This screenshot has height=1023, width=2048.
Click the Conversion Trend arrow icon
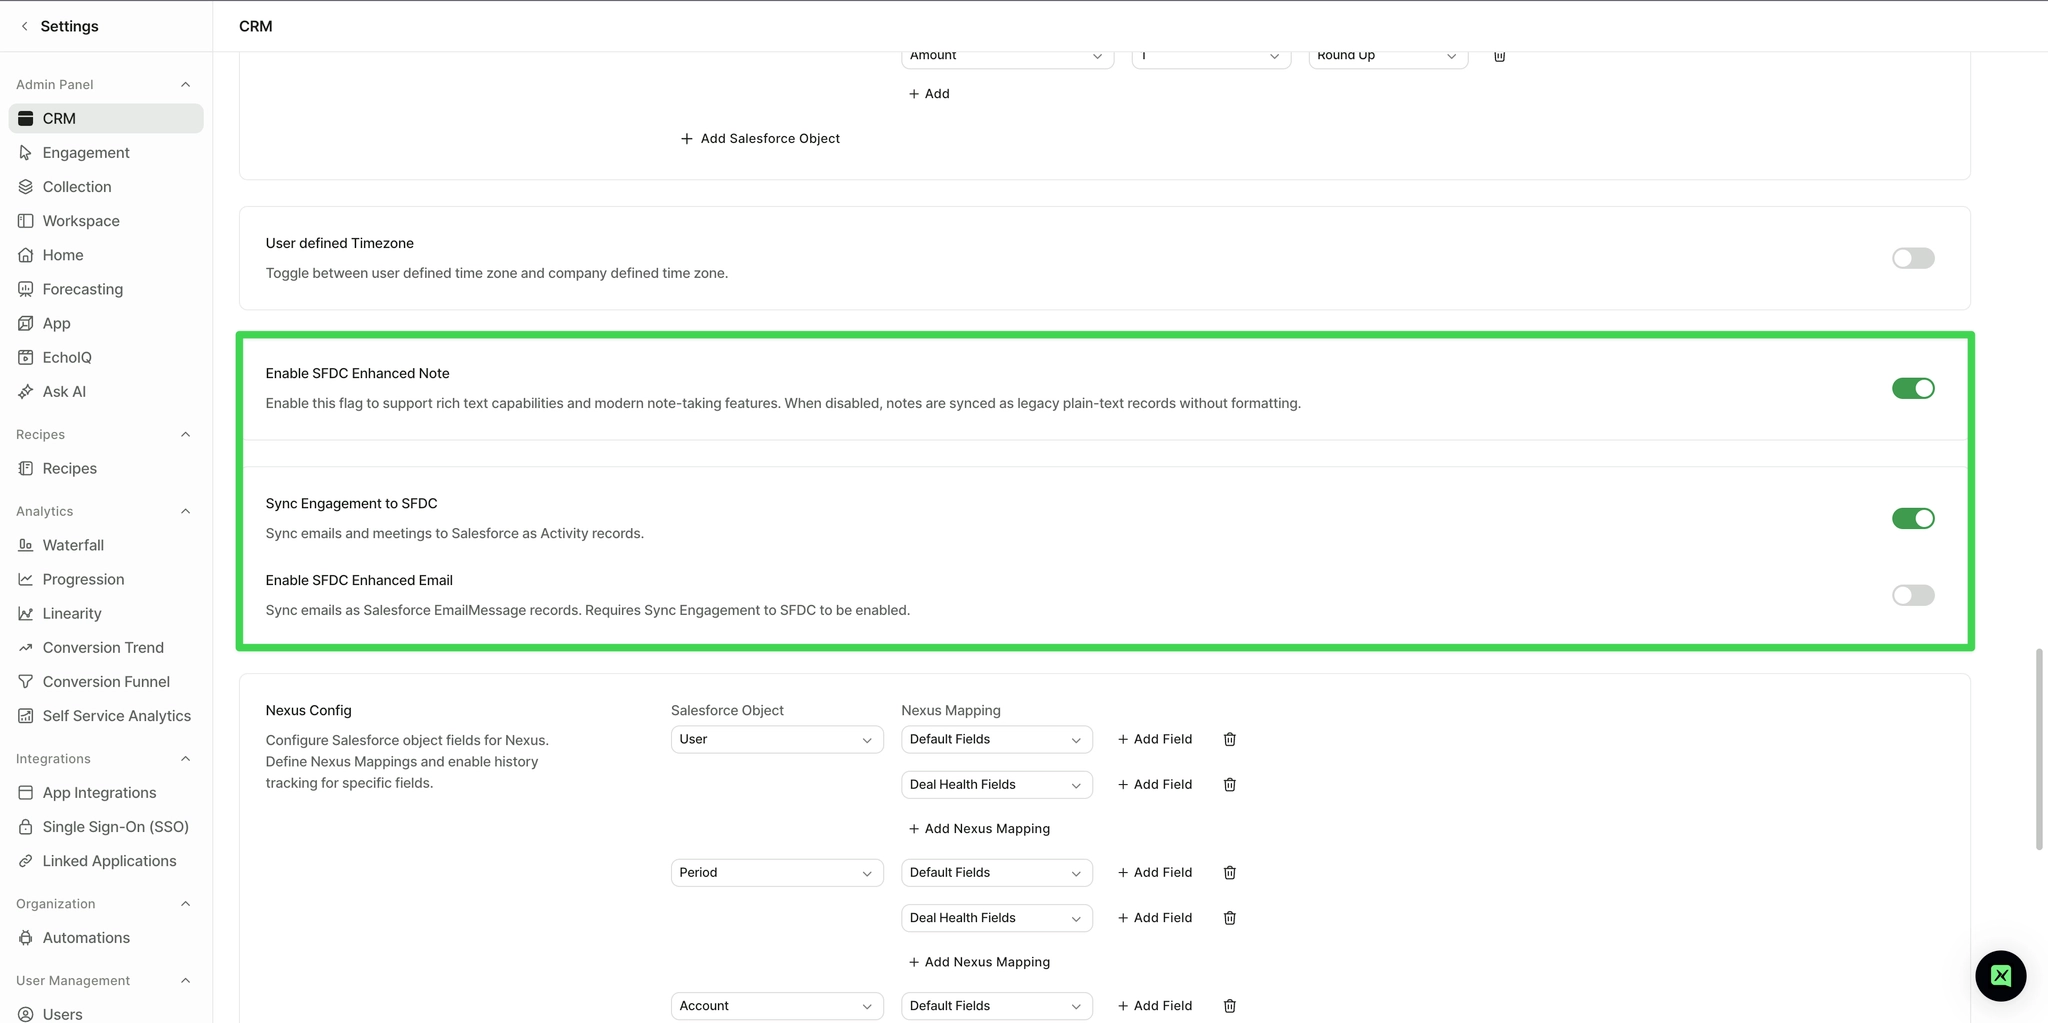tap(26, 647)
